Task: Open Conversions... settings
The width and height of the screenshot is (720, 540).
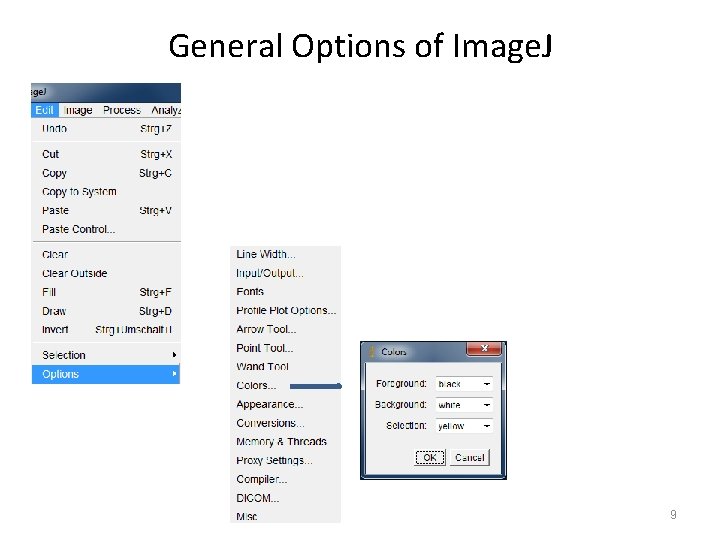Action: (x=285, y=423)
